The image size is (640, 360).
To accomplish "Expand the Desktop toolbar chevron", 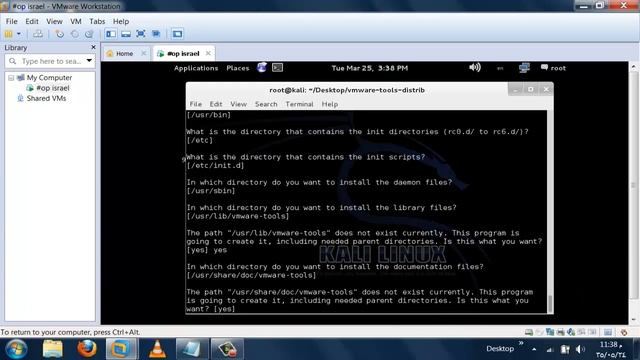I will click(x=521, y=343).
